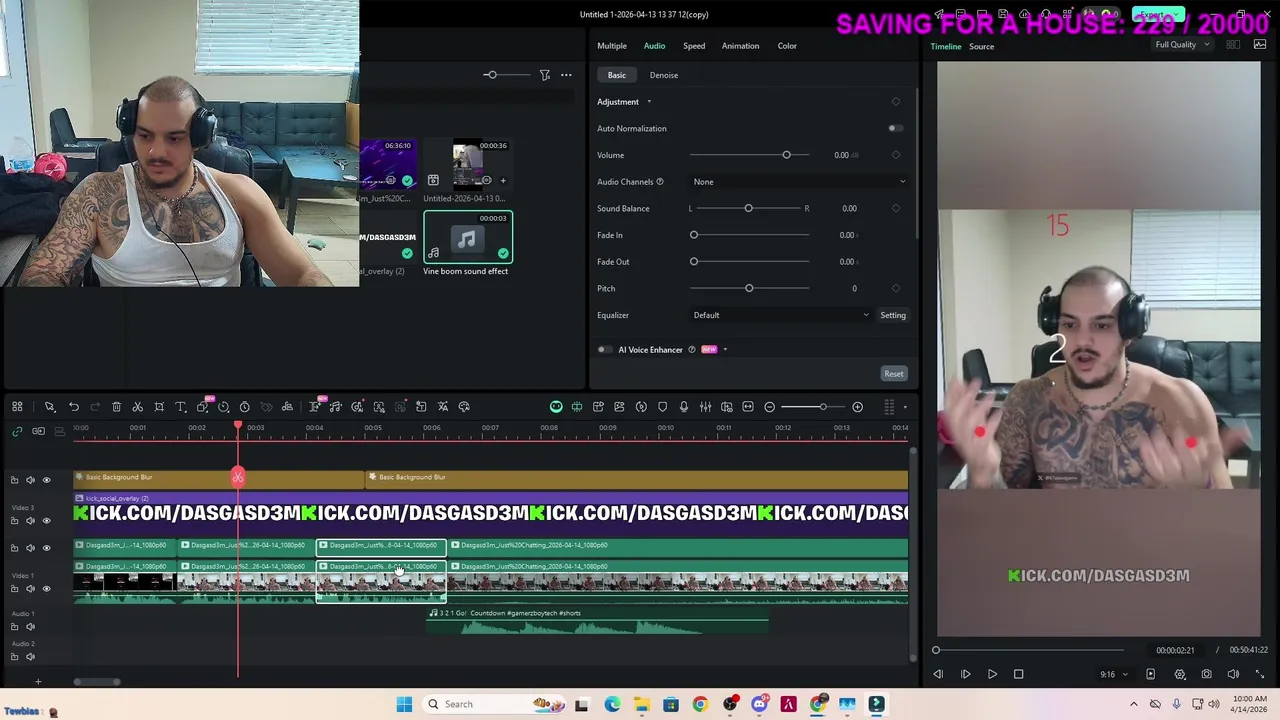This screenshot has height=720, width=1280.
Task: Select the Split scissors tool in timeline toolbar
Action: 138,407
